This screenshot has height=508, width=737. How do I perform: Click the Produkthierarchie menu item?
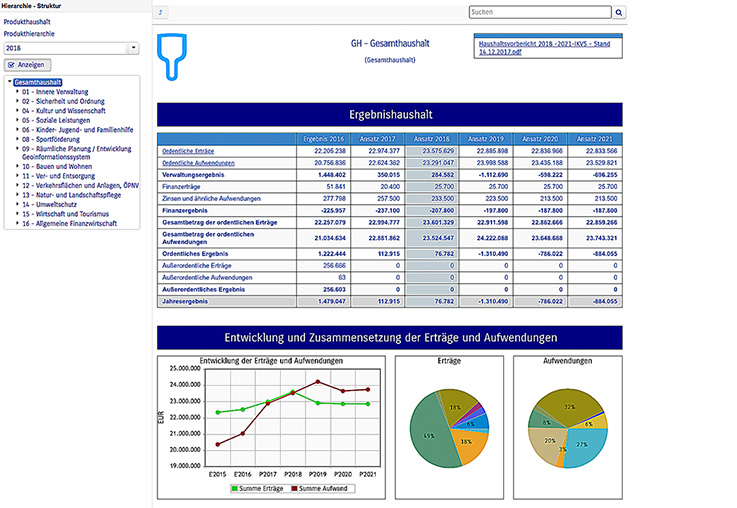click(29, 33)
